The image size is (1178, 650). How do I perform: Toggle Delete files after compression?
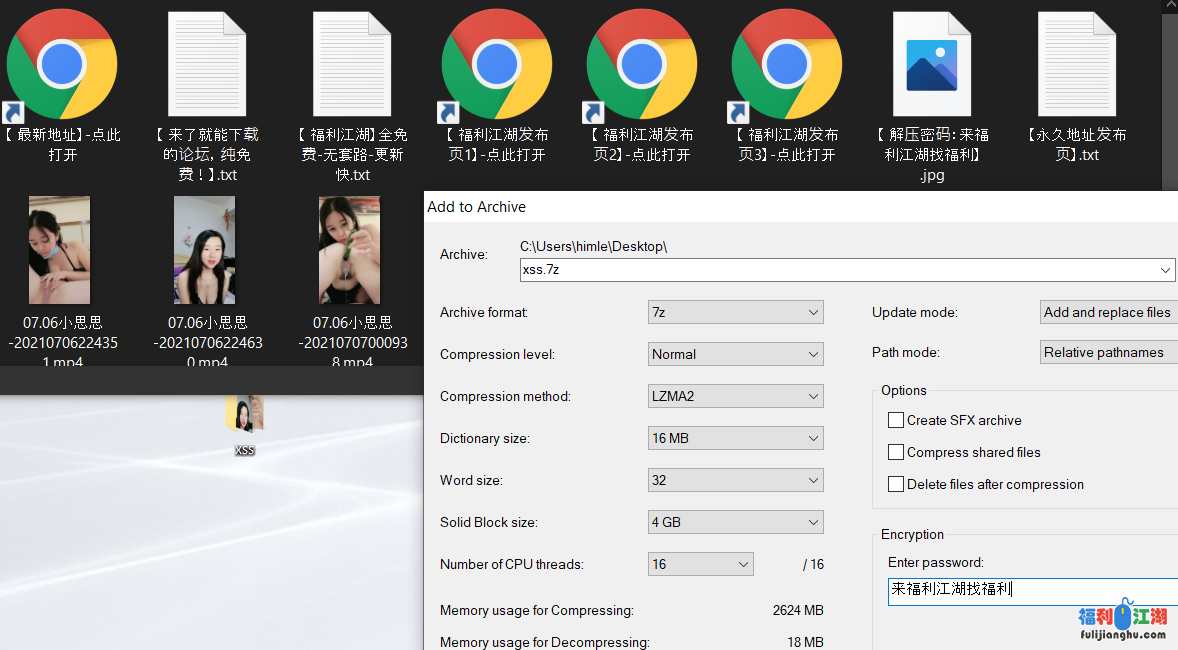896,484
